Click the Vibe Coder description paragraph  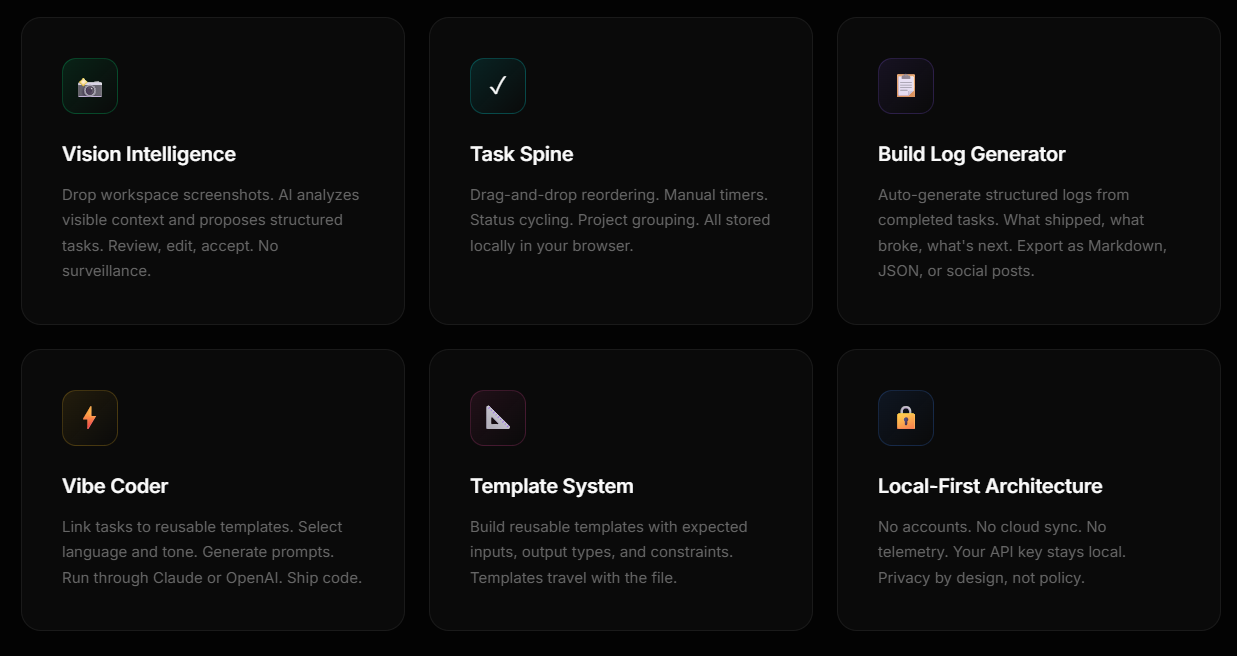click(212, 552)
